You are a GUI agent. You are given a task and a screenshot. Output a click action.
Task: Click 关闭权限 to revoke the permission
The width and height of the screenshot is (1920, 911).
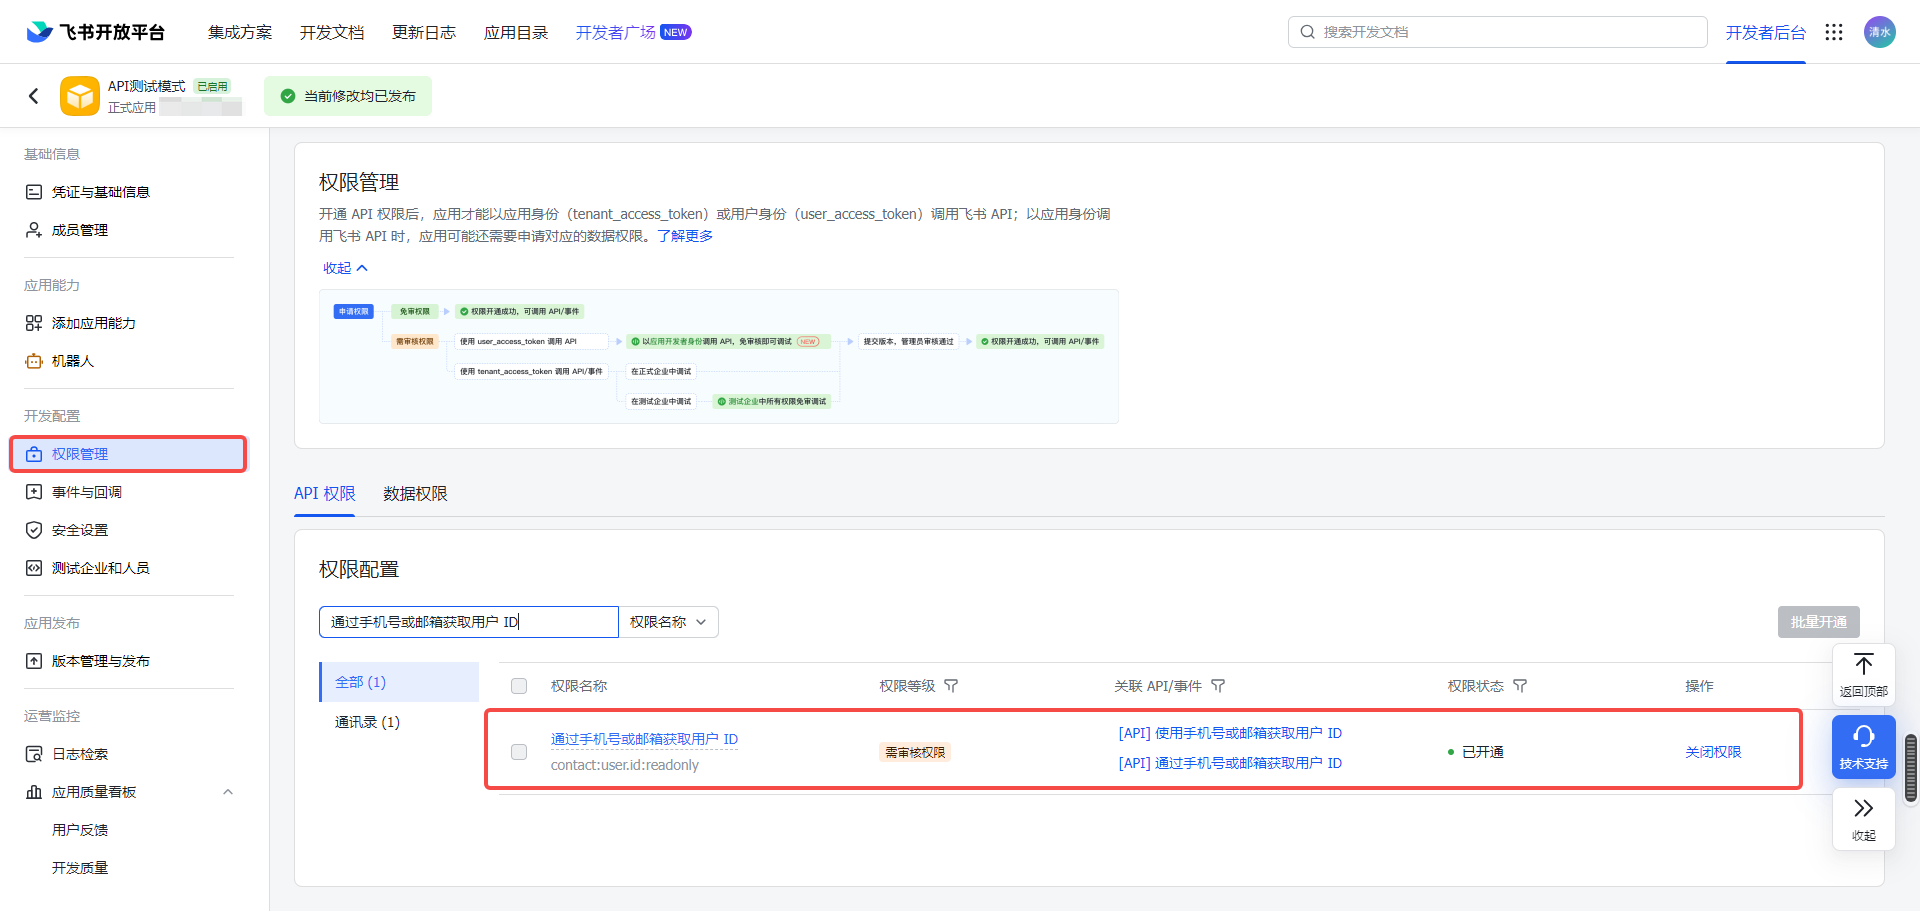coord(1712,752)
